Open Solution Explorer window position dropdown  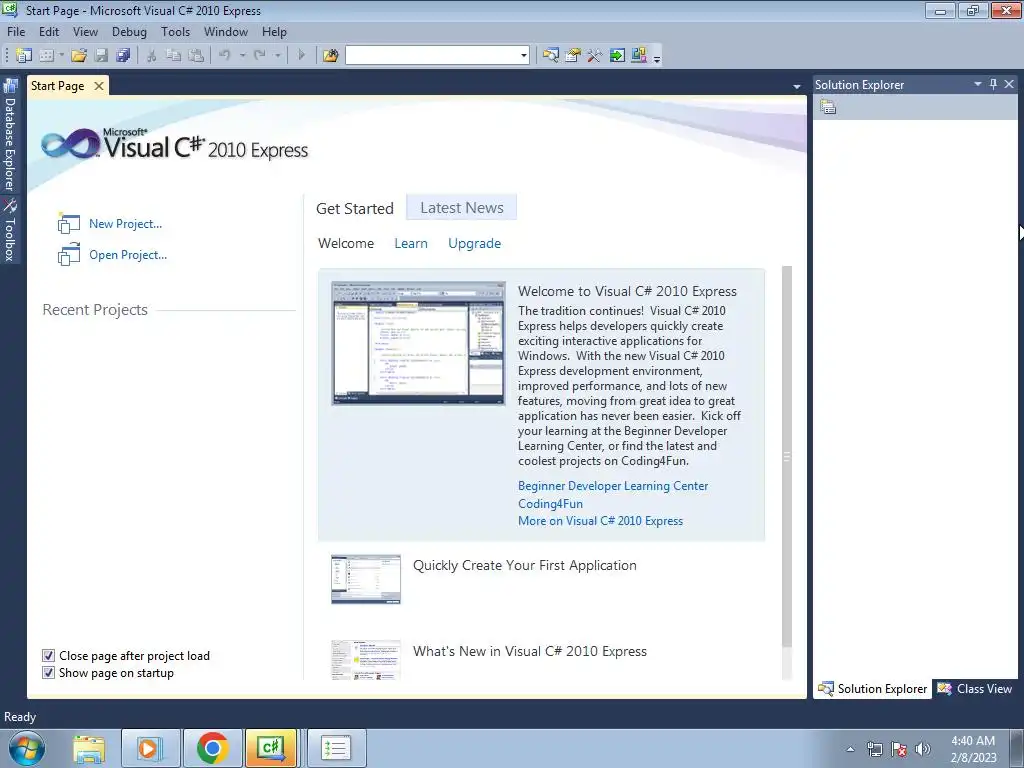(x=978, y=84)
